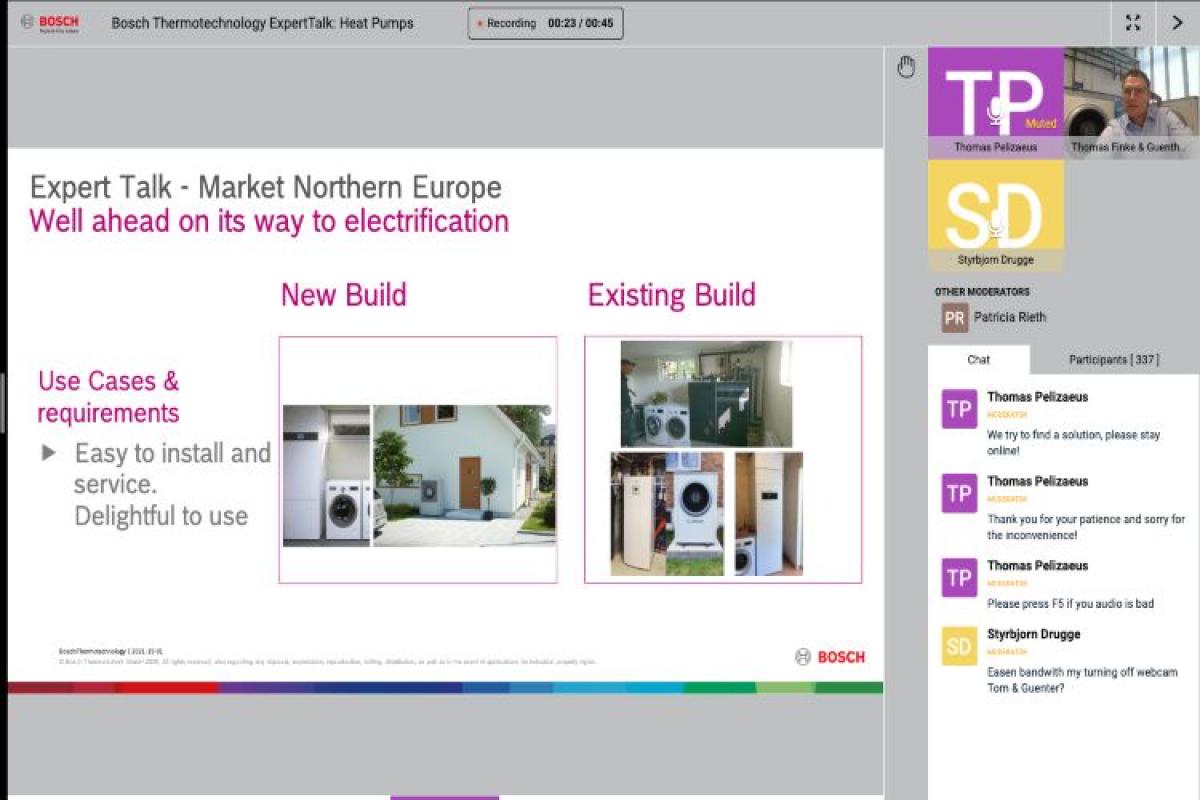Click TP avatar beside 'Please press F5' message
The height and width of the screenshot is (800, 1200).
pos(959,578)
